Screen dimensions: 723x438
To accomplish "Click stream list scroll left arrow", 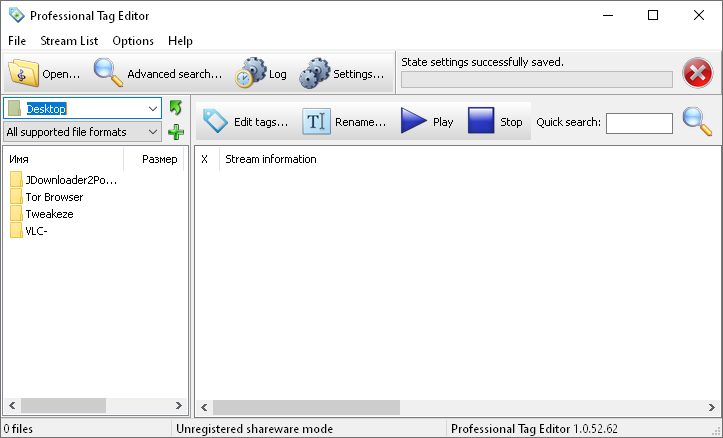I will tap(204, 408).
